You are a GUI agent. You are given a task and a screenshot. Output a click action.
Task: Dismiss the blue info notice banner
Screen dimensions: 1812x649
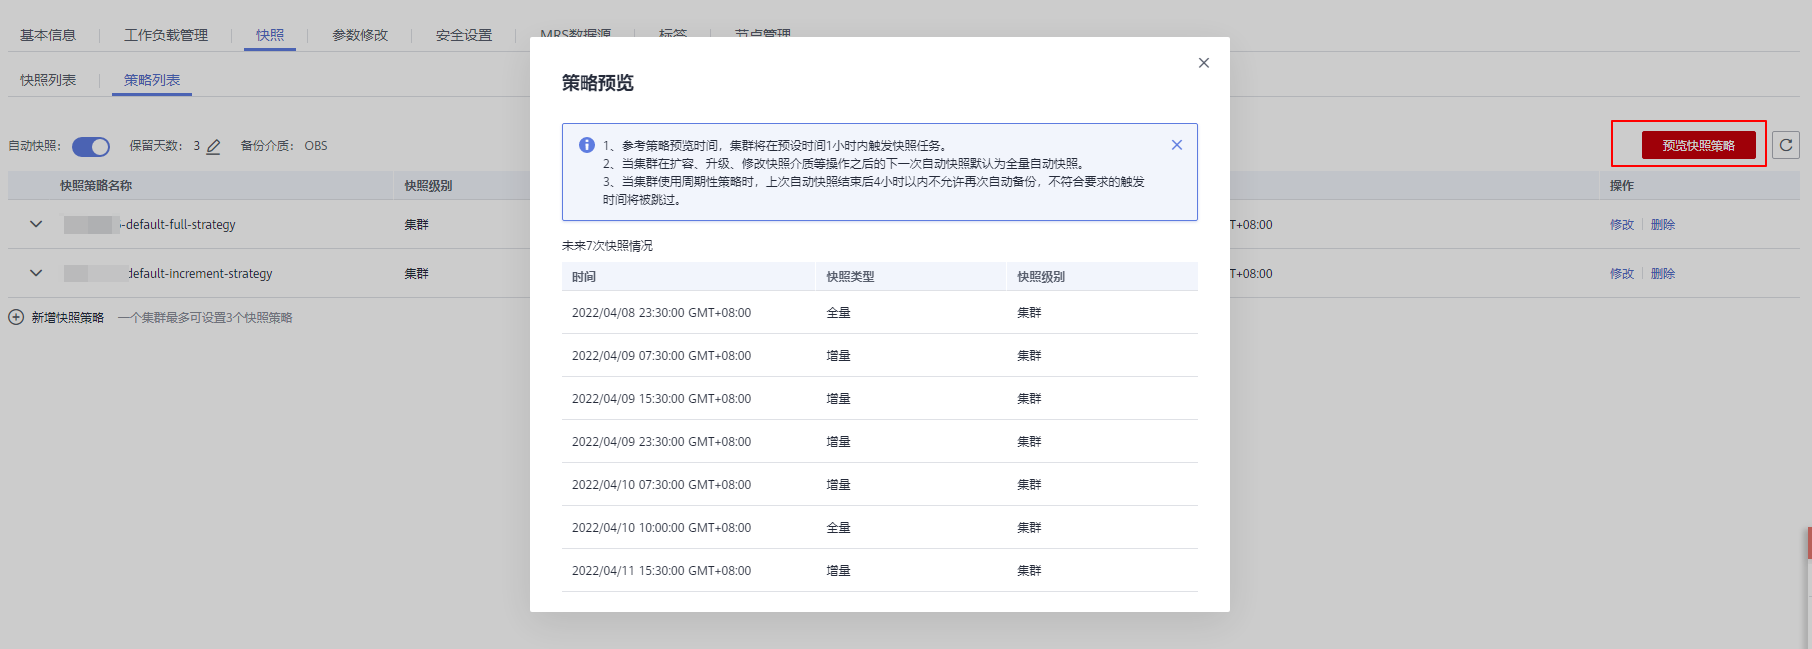[1177, 145]
